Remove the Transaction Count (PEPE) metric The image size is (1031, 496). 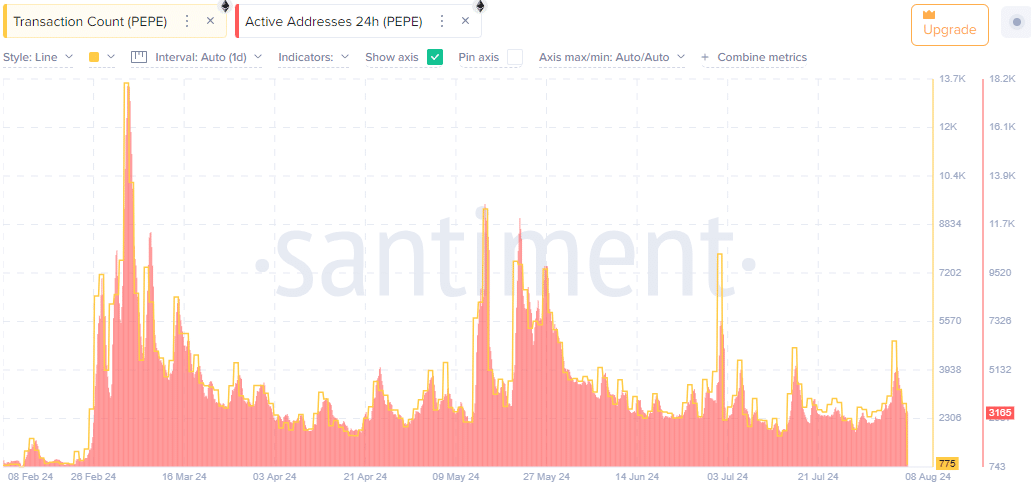pyautogui.click(x=210, y=21)
